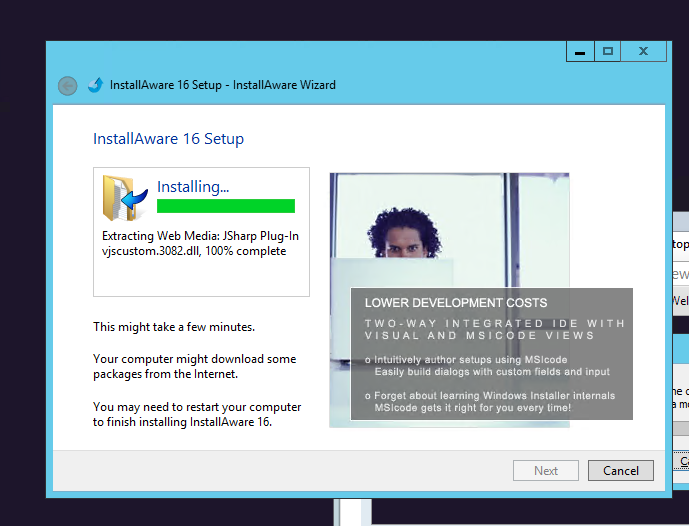Click 'This might take a few minutes.' text

174,327
